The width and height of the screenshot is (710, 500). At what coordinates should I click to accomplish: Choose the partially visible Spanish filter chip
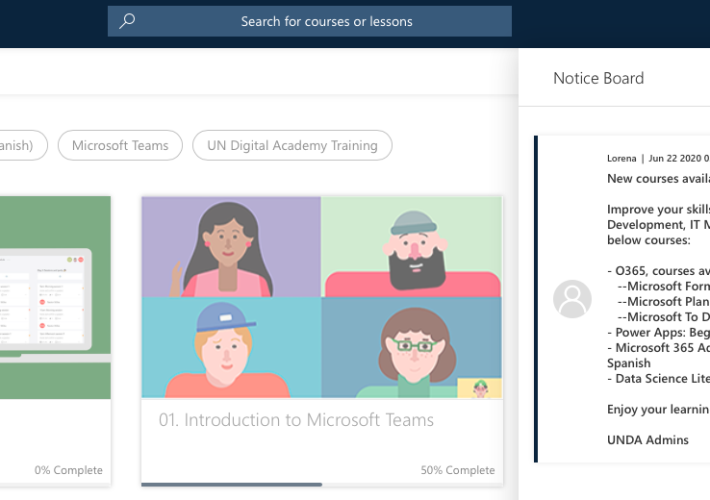[x=22, y=145]
